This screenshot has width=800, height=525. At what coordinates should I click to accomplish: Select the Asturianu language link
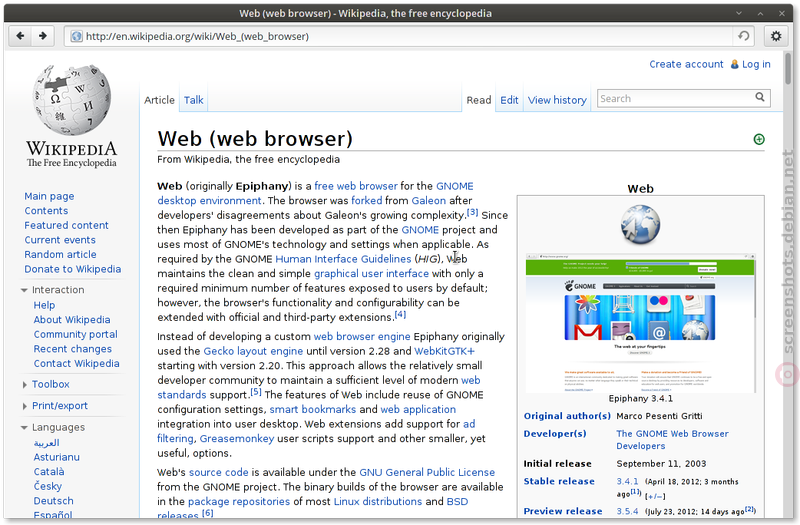click(x=57, y=457)
